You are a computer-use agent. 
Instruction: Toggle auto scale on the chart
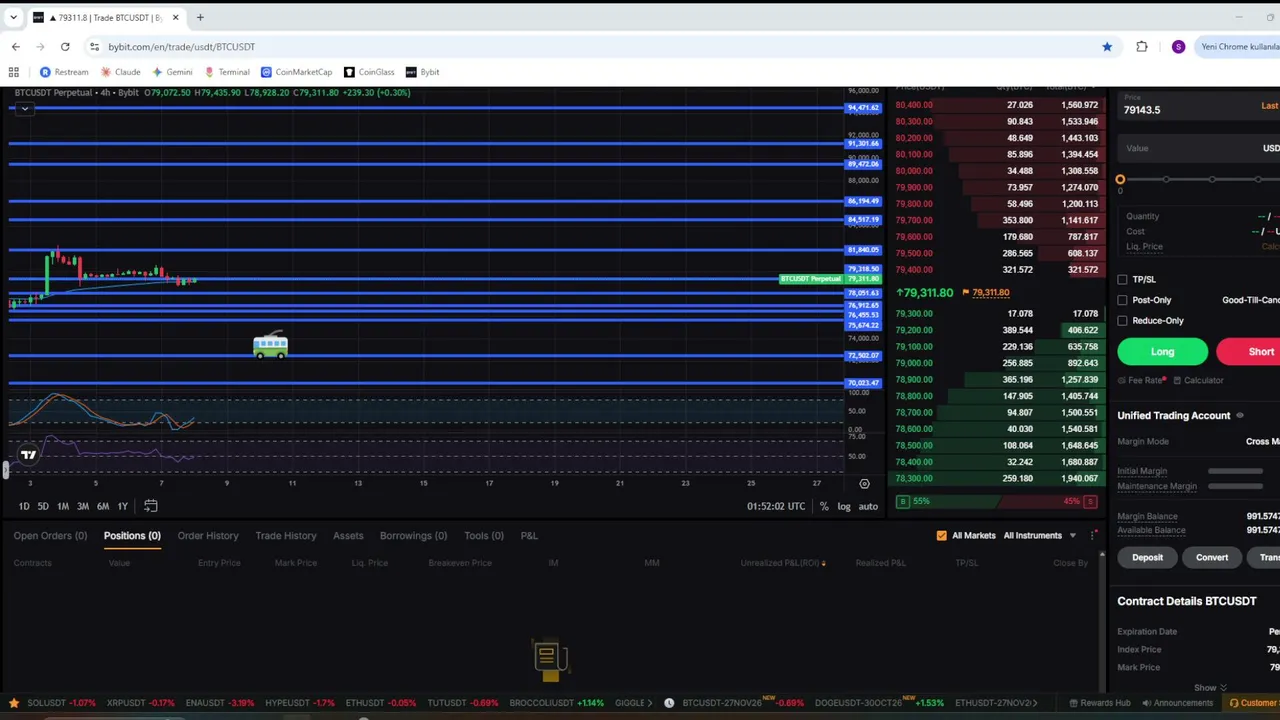tap(868, 506)
